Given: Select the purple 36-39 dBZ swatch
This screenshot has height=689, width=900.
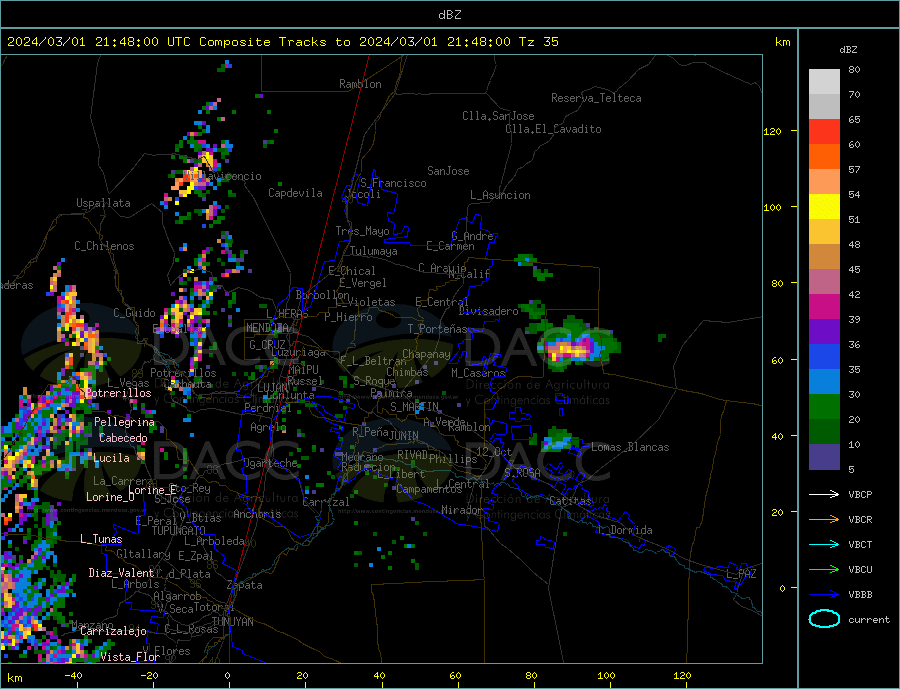Looking at the screenshot, I should 824,332.
